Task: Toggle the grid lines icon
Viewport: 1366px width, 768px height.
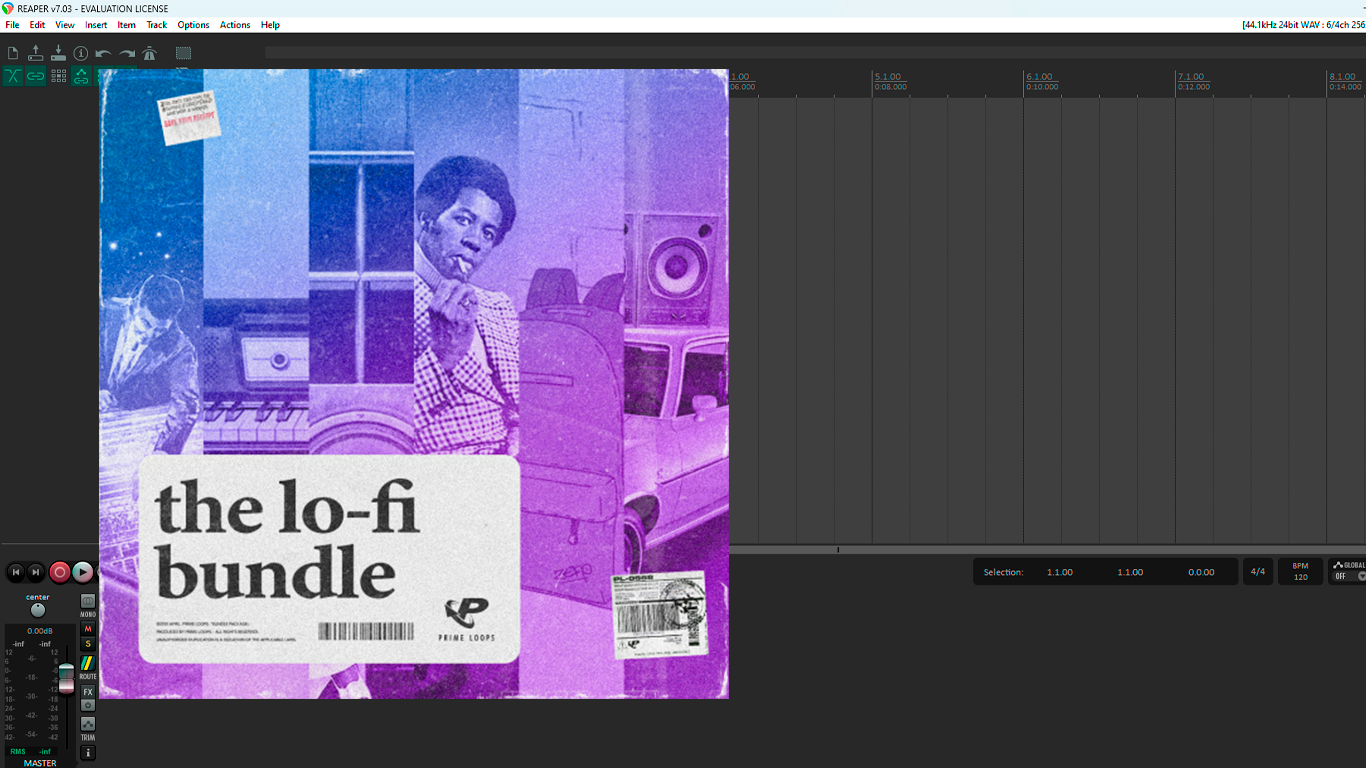Action: (59, 76)
